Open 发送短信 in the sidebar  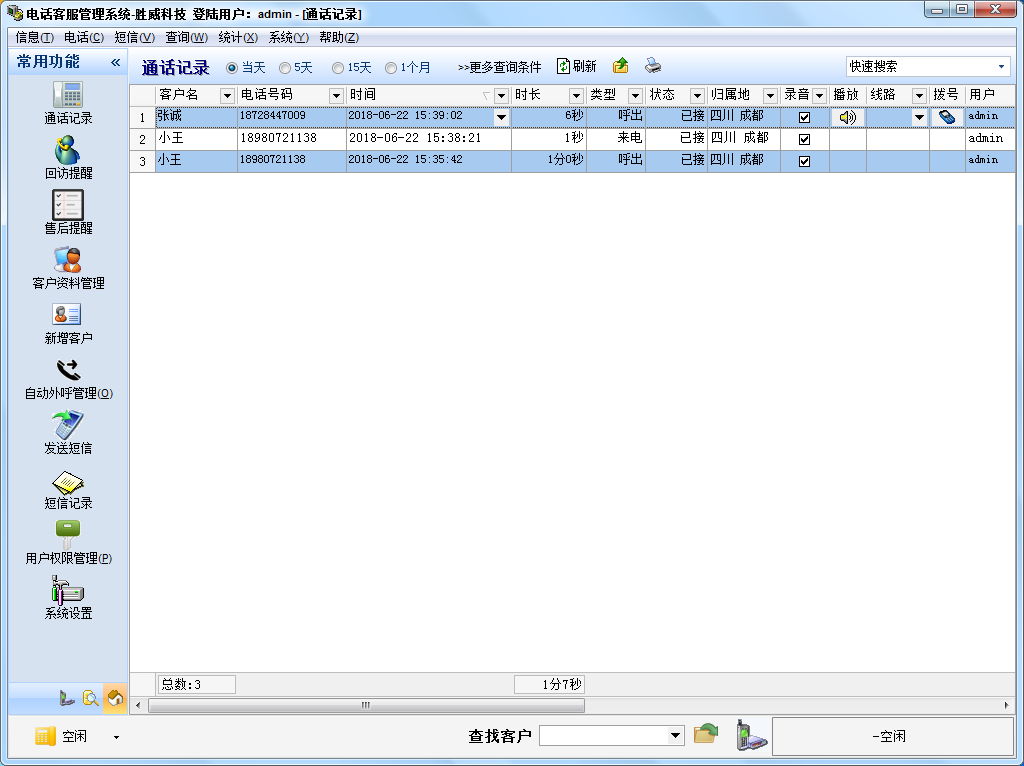[x=68, y=426]
